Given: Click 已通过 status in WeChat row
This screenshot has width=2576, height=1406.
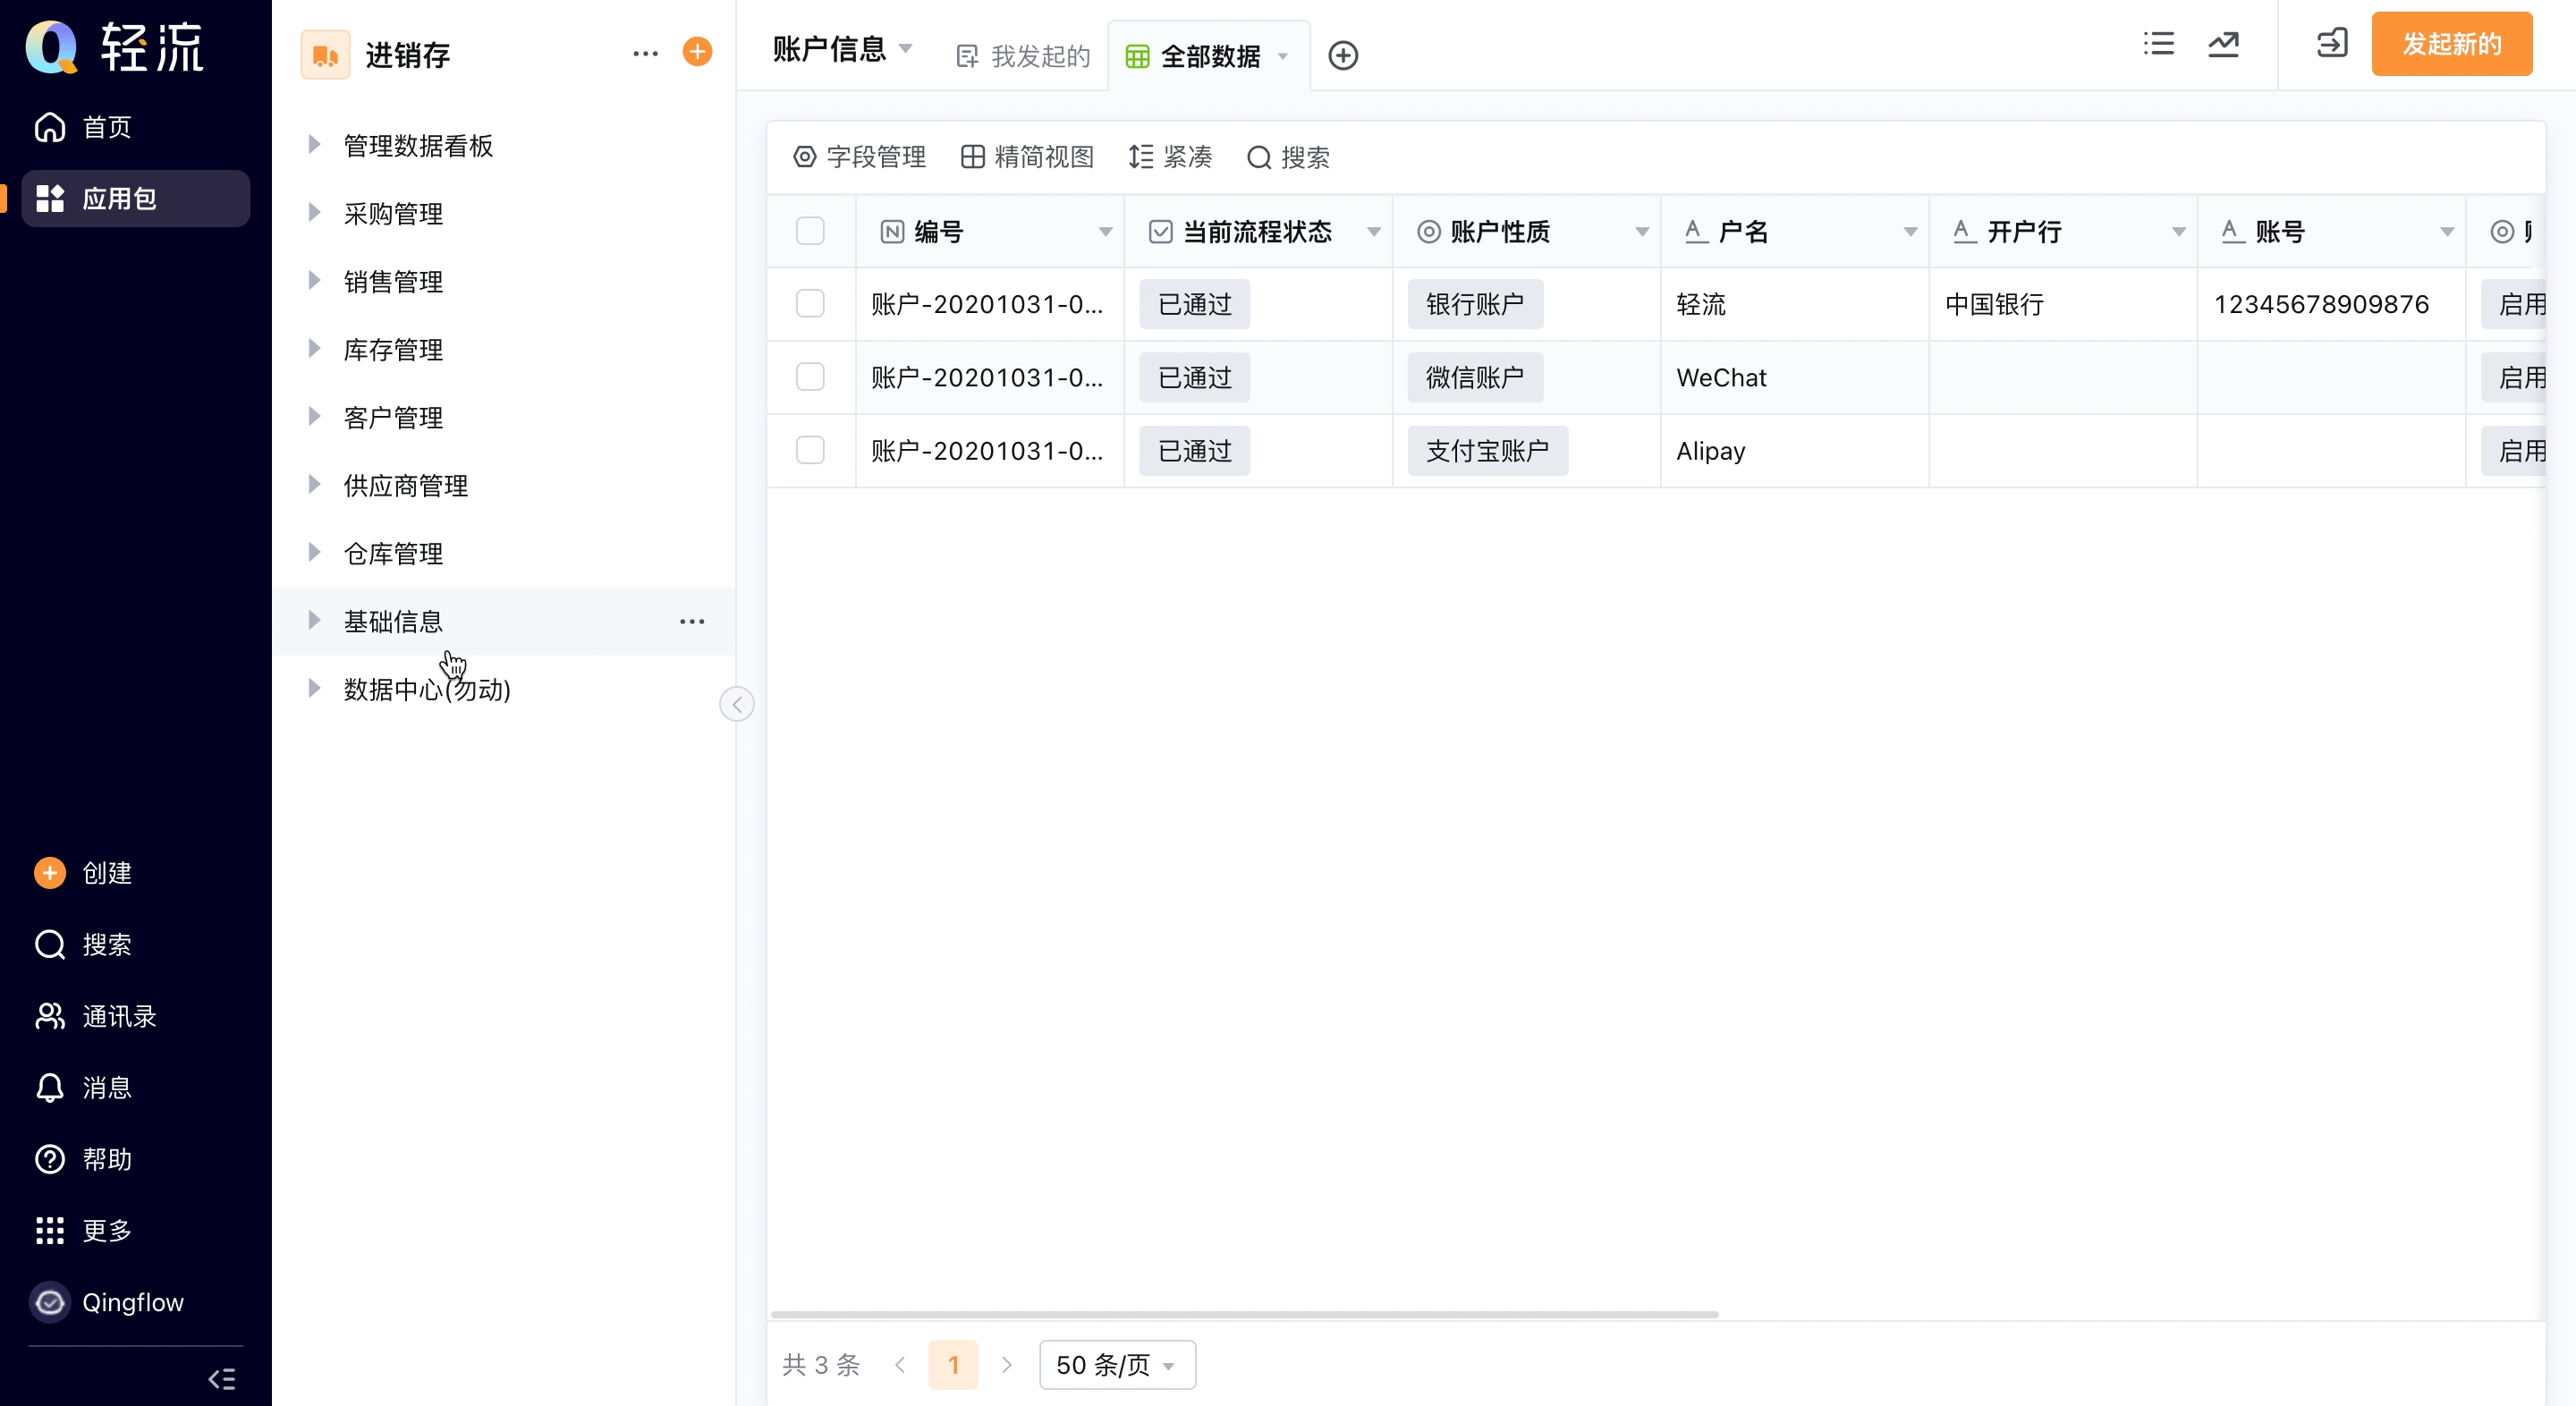Looking at the screenshot, I should (1194, 377).
